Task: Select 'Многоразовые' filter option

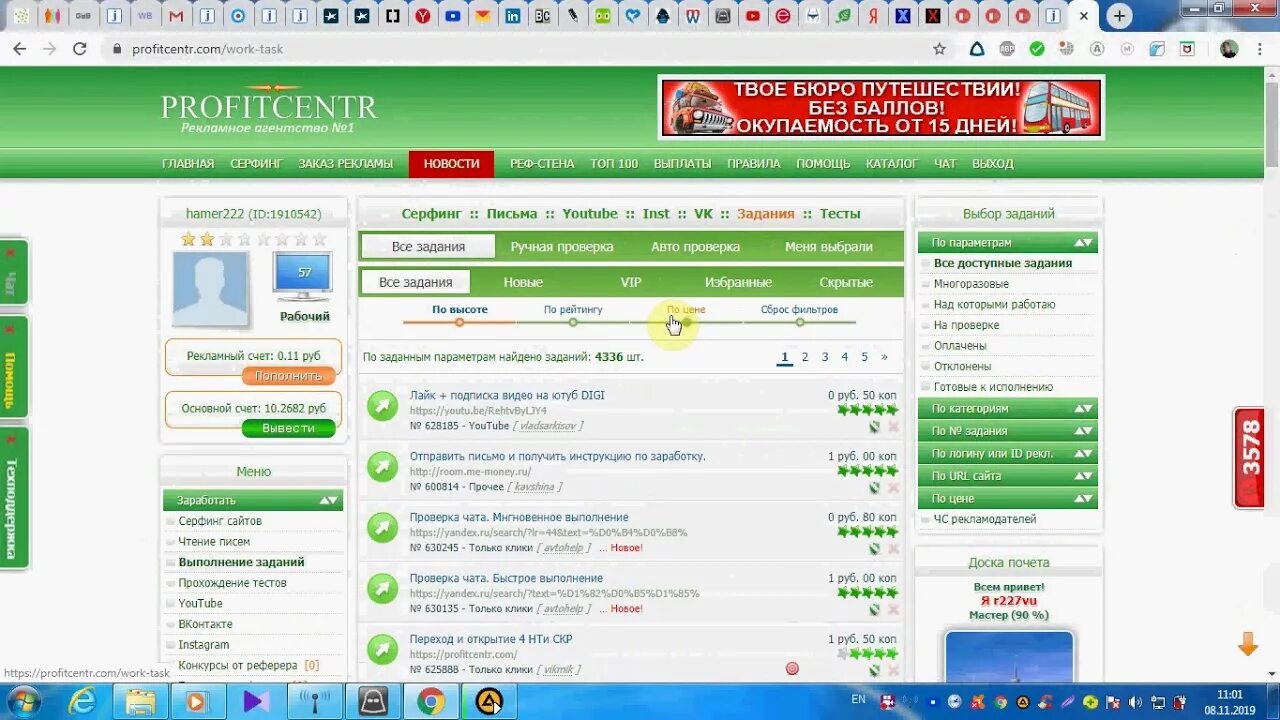Action: pyautogui.click(x=971, y=284)
